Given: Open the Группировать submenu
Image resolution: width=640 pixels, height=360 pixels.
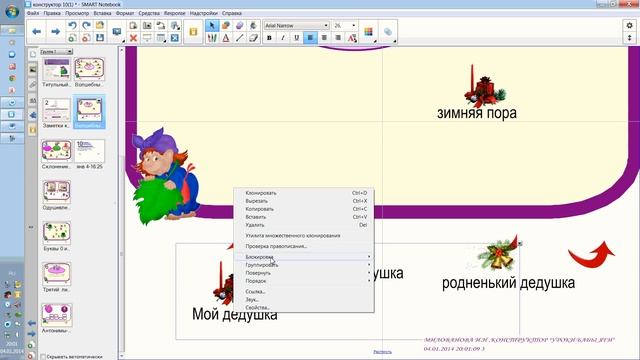Looking at the screenshot, I should point(304,265).
